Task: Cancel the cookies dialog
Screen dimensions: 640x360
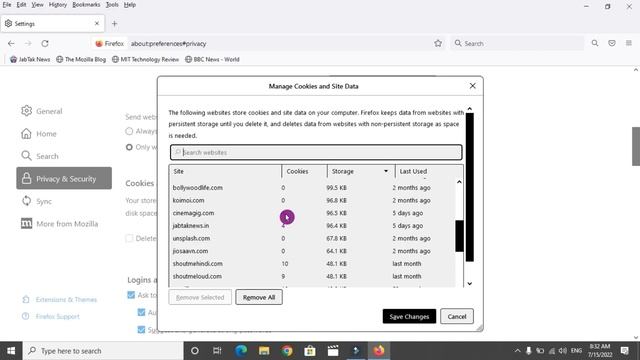Action: coord(457,316)
